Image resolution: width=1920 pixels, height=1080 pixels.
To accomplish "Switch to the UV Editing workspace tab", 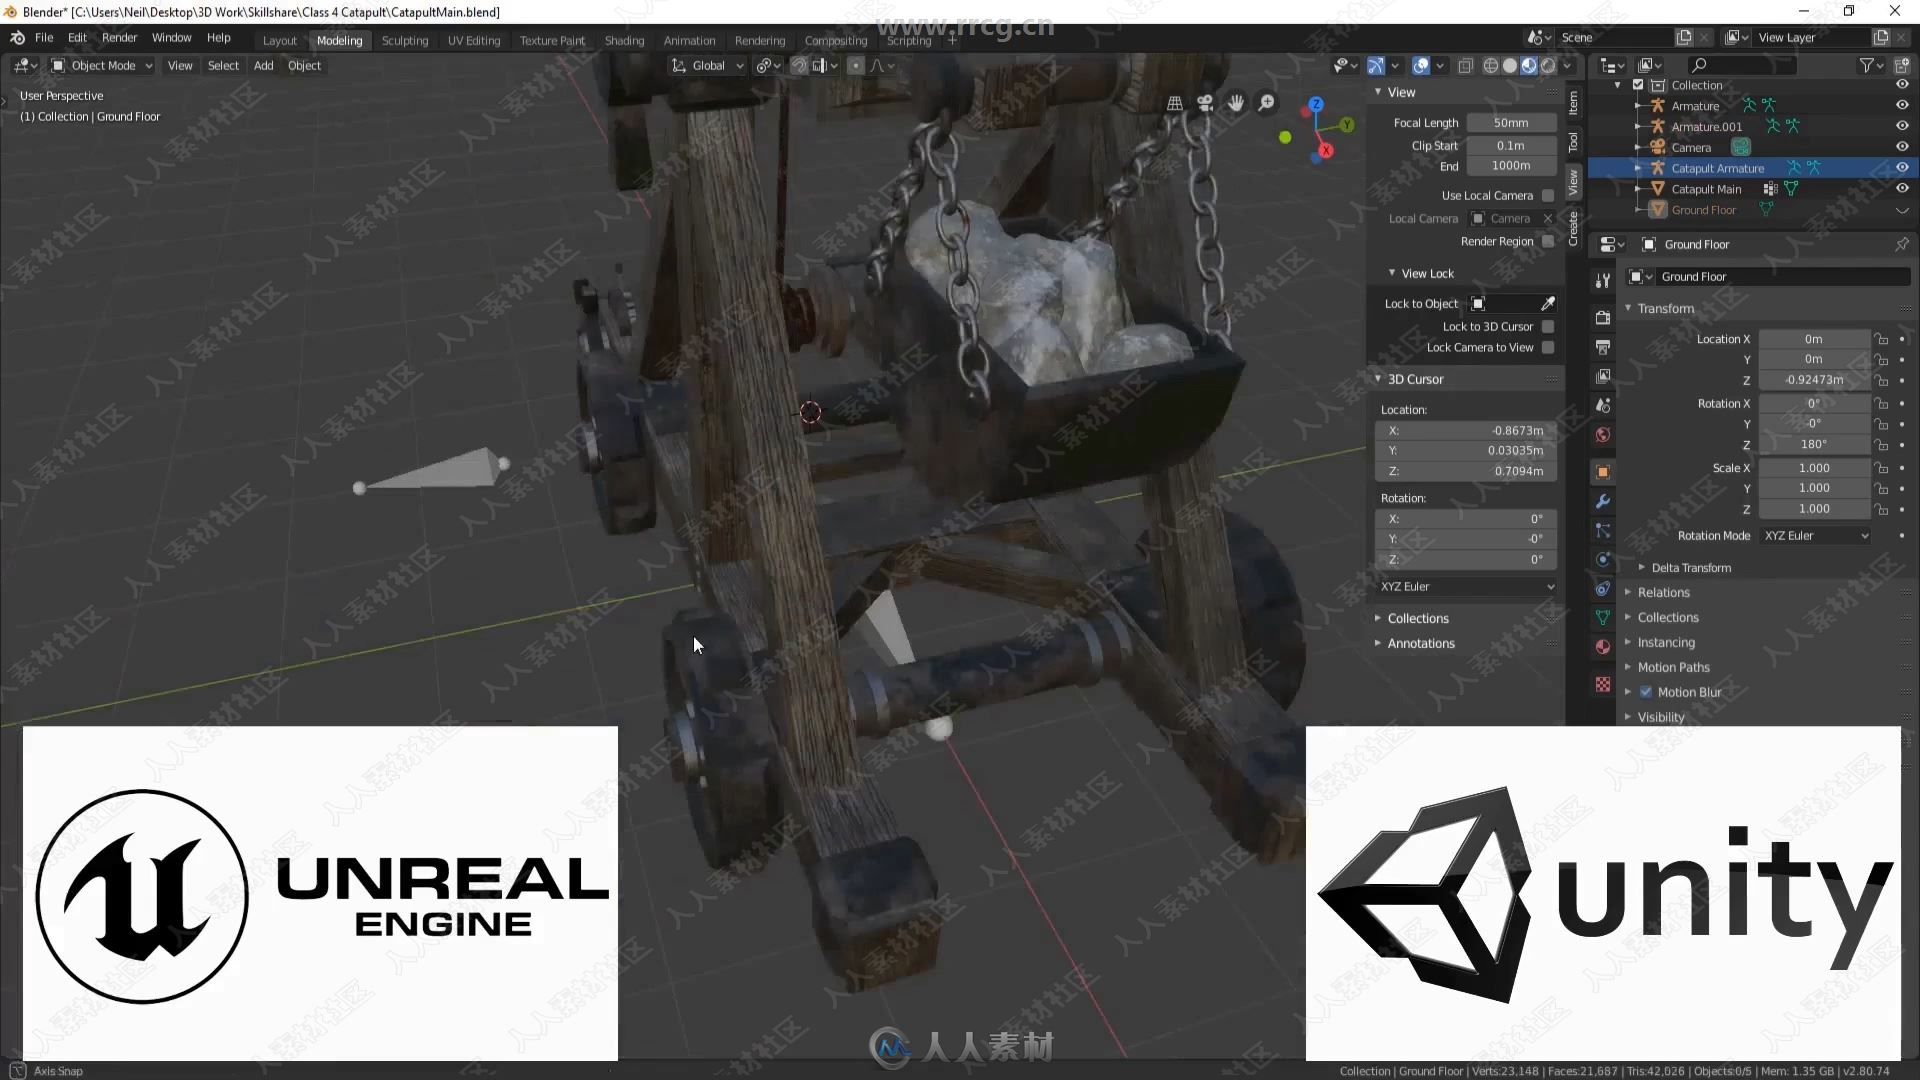I will [x=474, y=40].
